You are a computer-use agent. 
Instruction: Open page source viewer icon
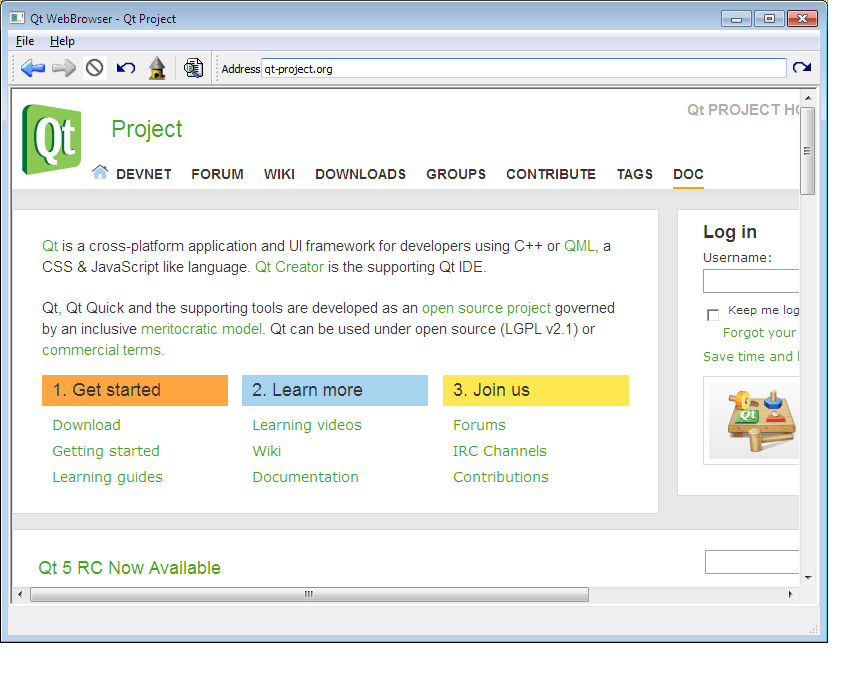(x=193, y=67)
